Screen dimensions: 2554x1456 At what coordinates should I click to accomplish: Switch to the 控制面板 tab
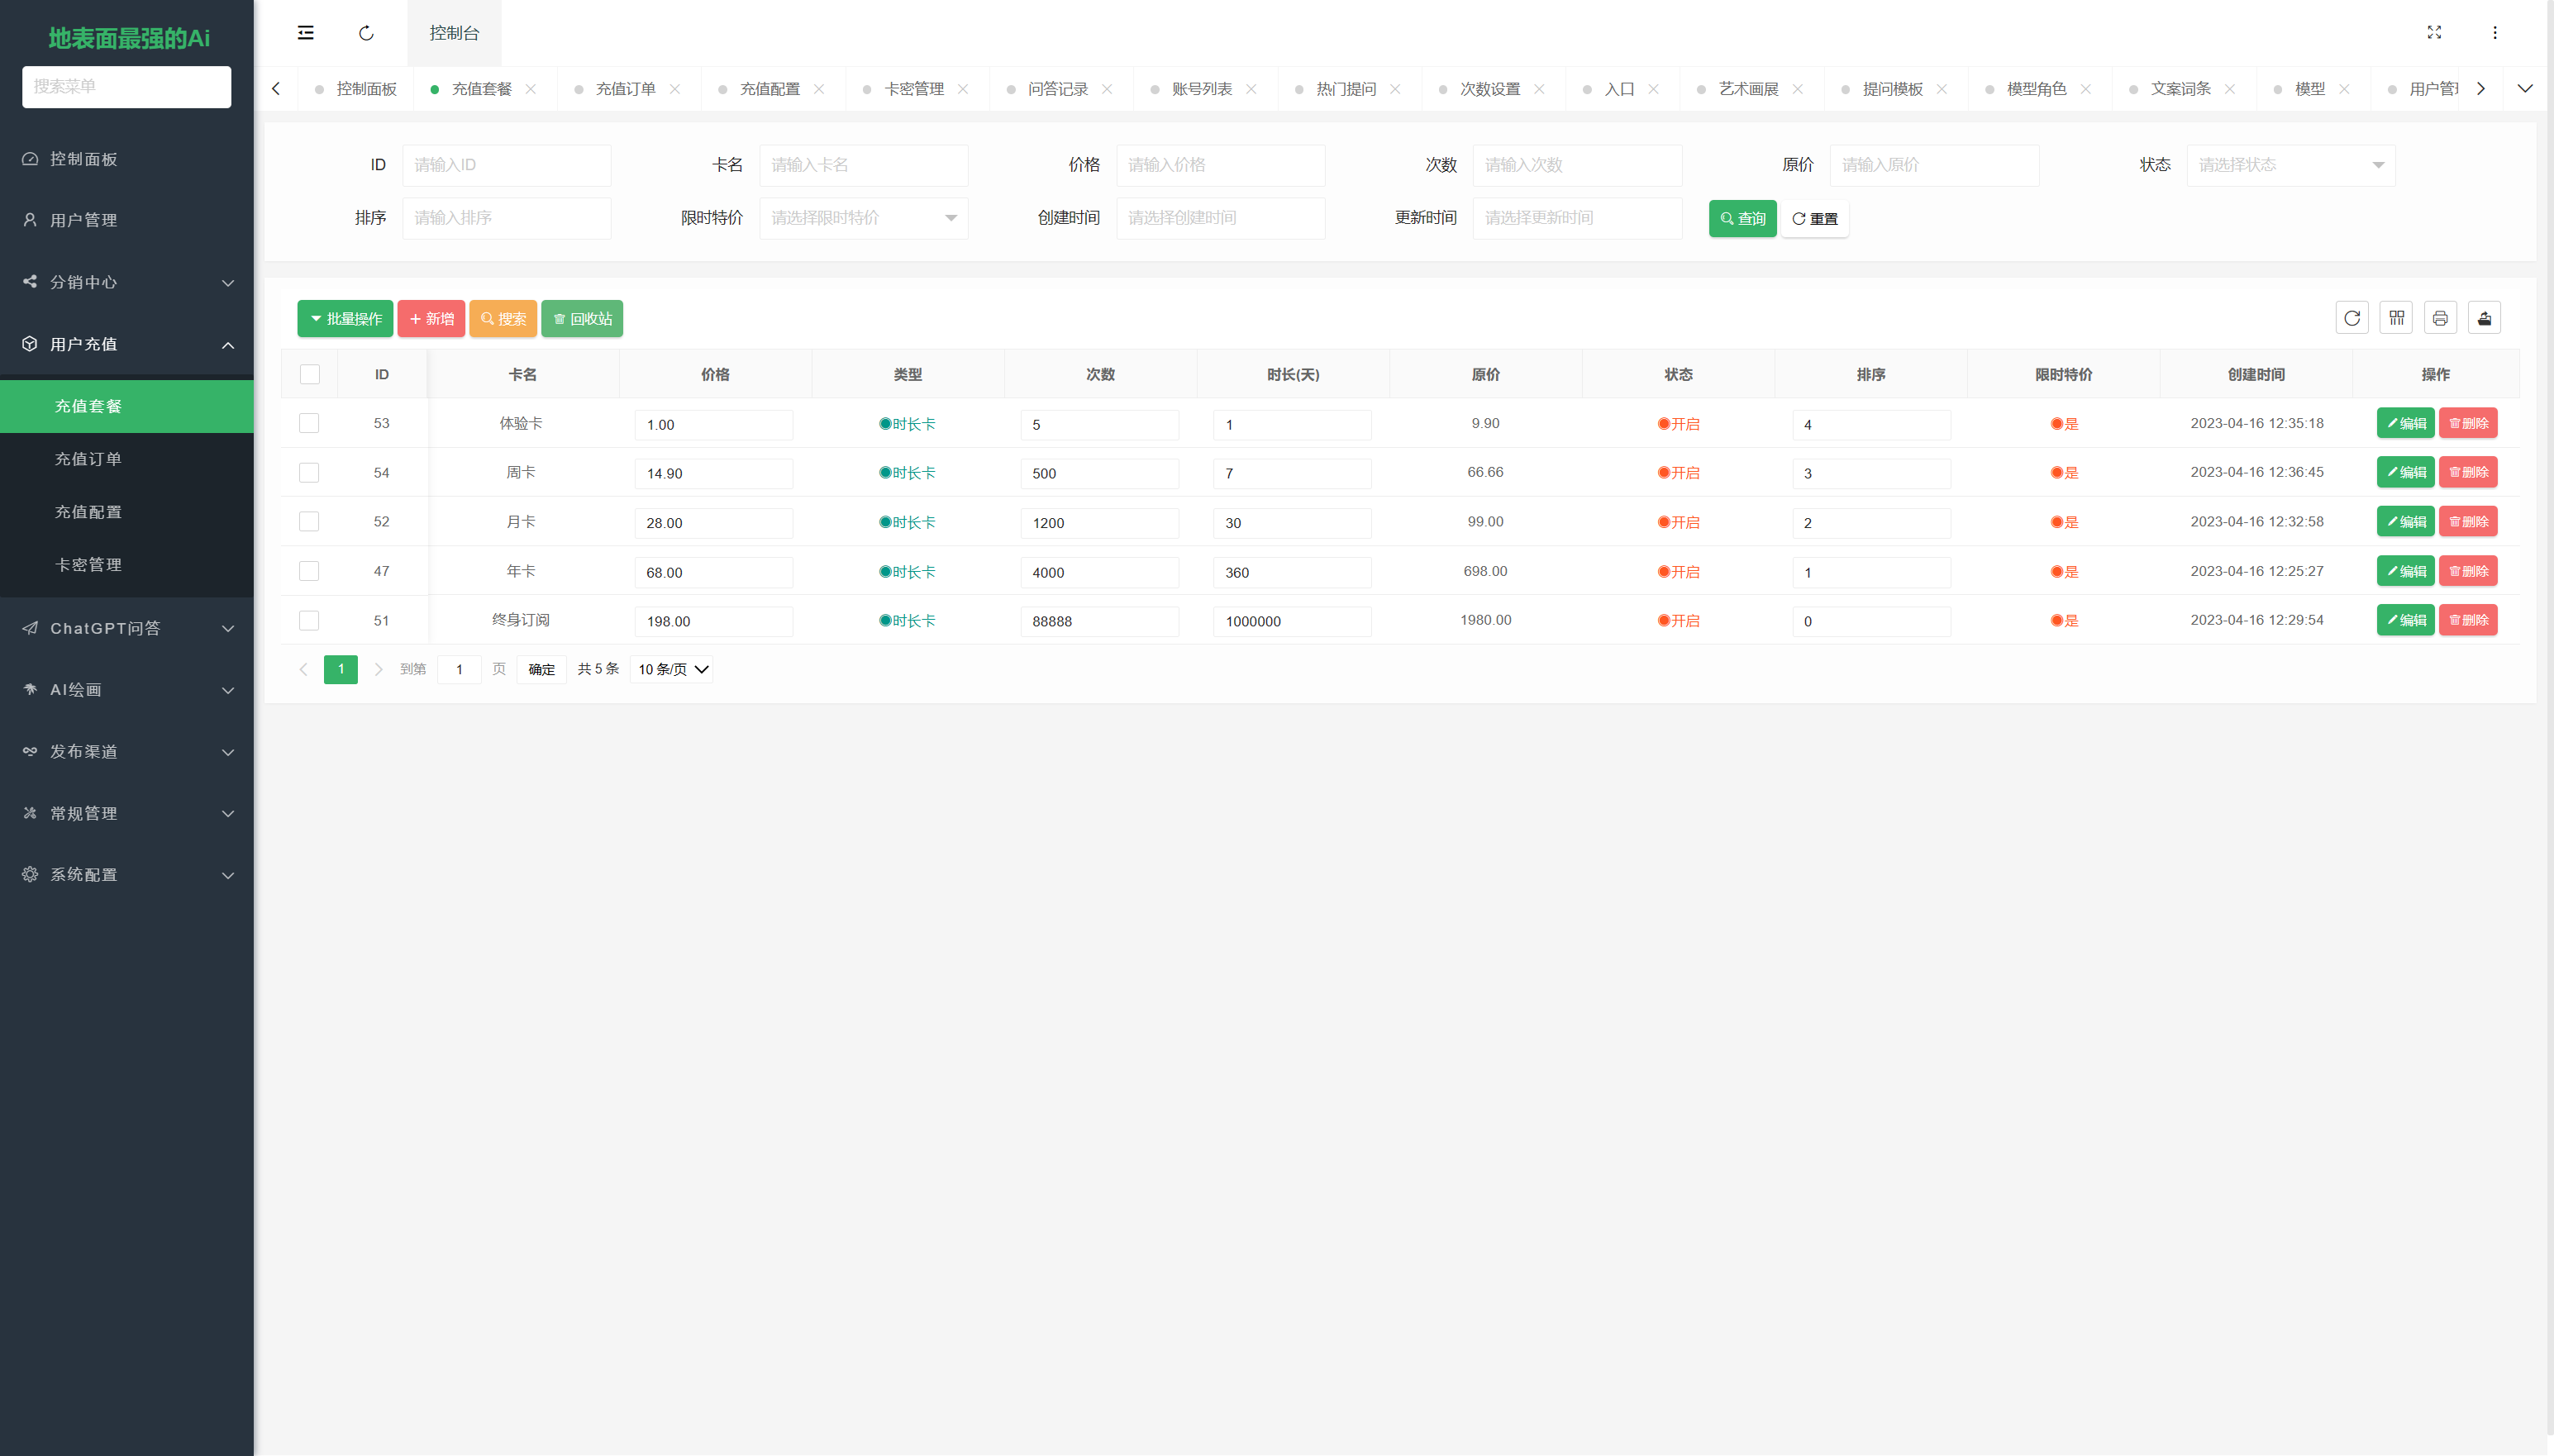click(x=356, y=89)
